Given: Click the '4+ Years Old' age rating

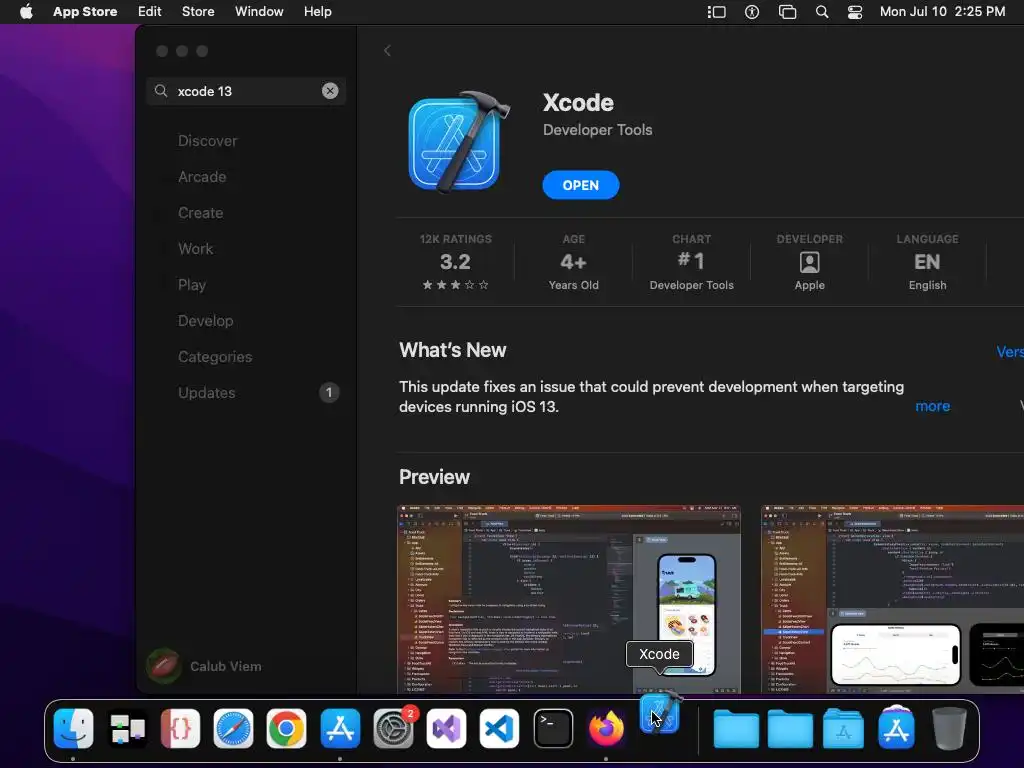Looking at the screenshot, I should coord(573,262).
